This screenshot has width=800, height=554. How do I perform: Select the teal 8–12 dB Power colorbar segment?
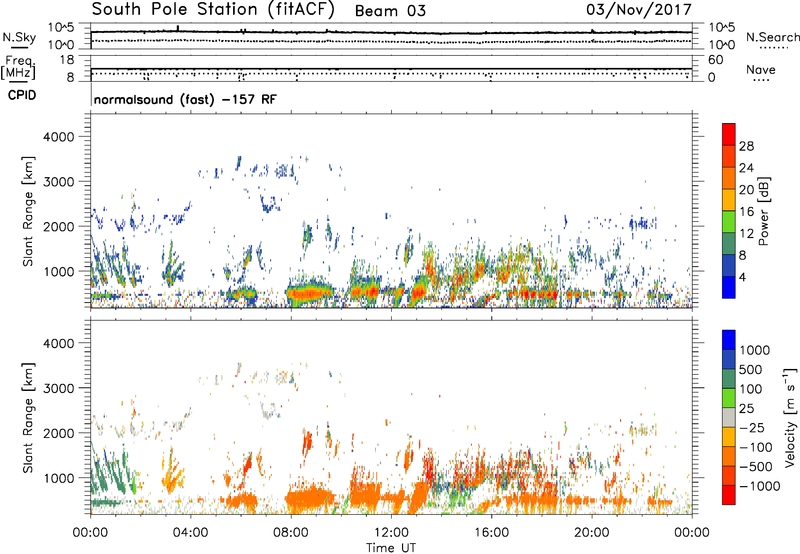point(729,243)
